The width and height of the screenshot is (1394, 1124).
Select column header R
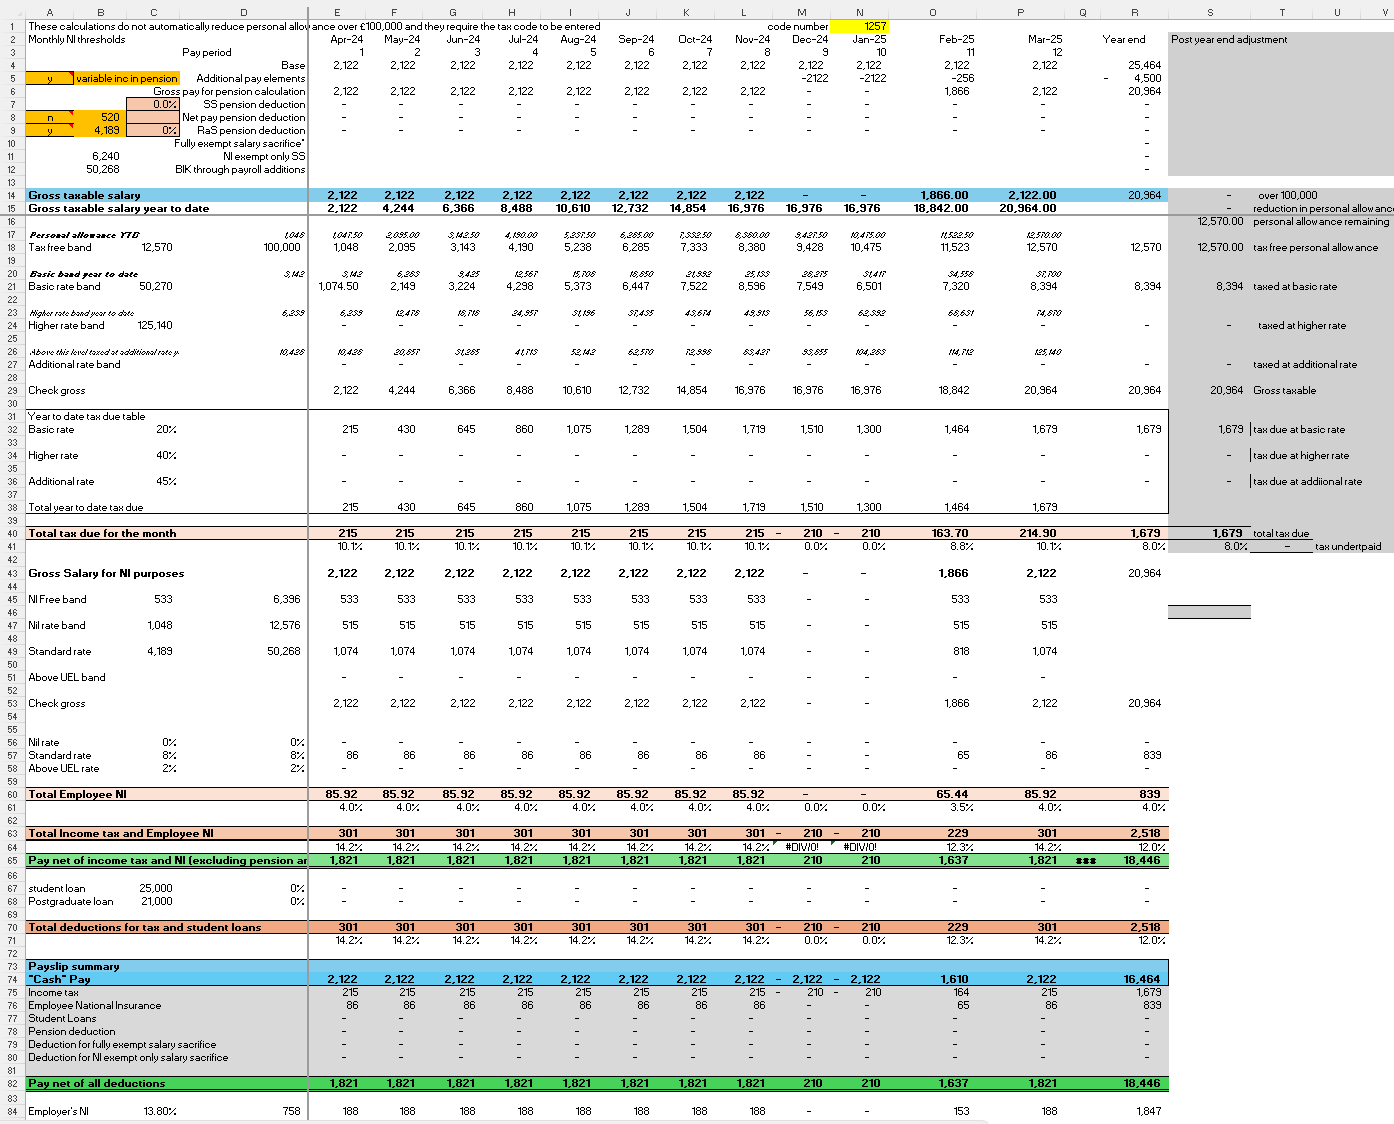pyautogui.click(x=1134, y=12)
